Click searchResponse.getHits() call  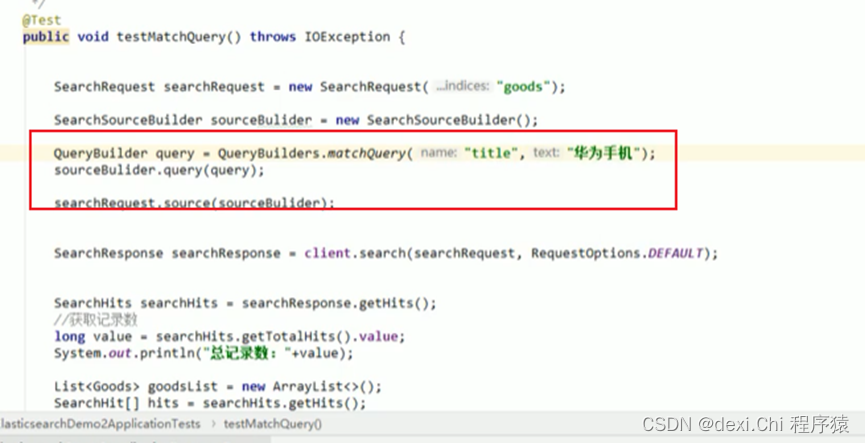(x=336, y=303)
